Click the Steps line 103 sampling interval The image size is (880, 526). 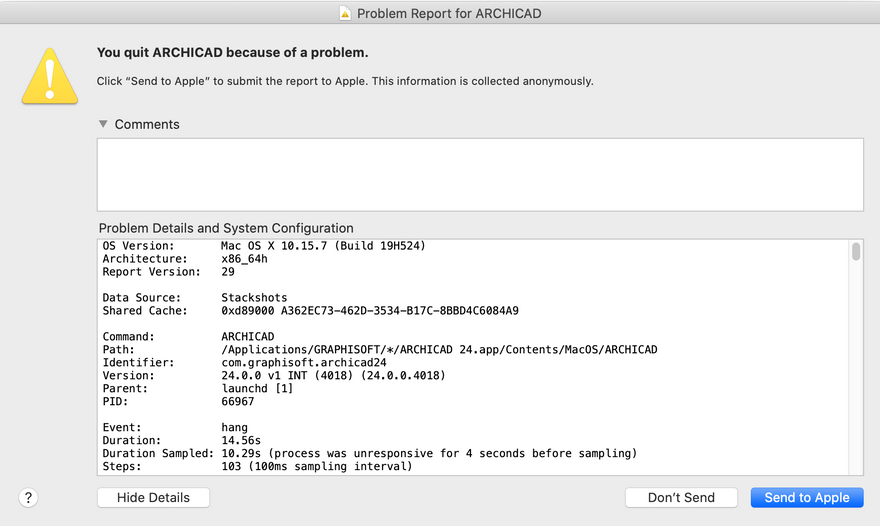[x=317, y=466]
